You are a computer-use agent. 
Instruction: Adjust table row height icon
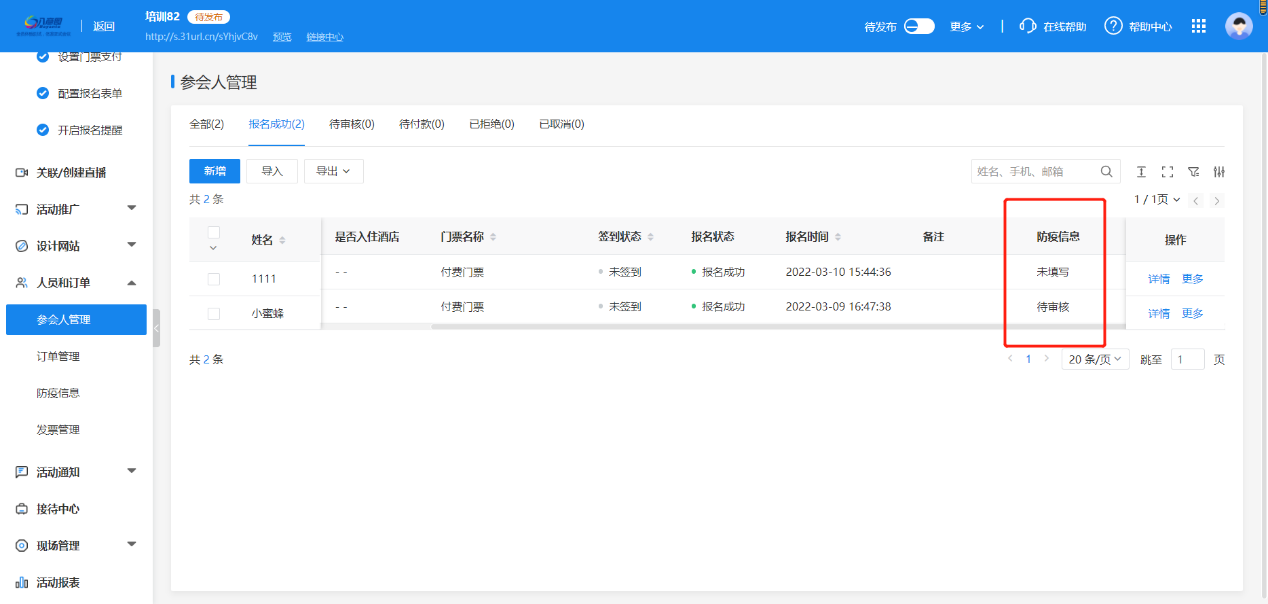[x=1141, y=172]
